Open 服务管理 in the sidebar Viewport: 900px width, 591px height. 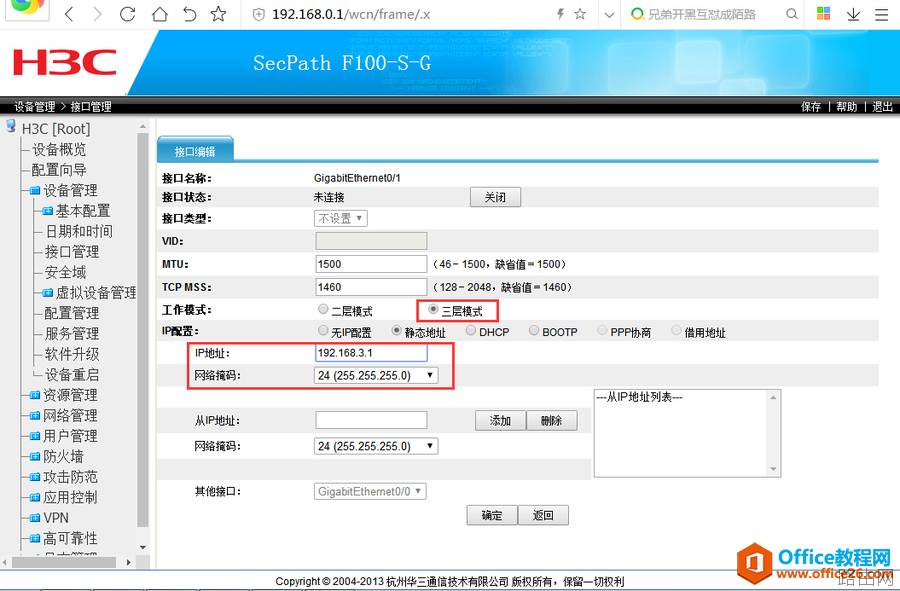tap(72, 334)
